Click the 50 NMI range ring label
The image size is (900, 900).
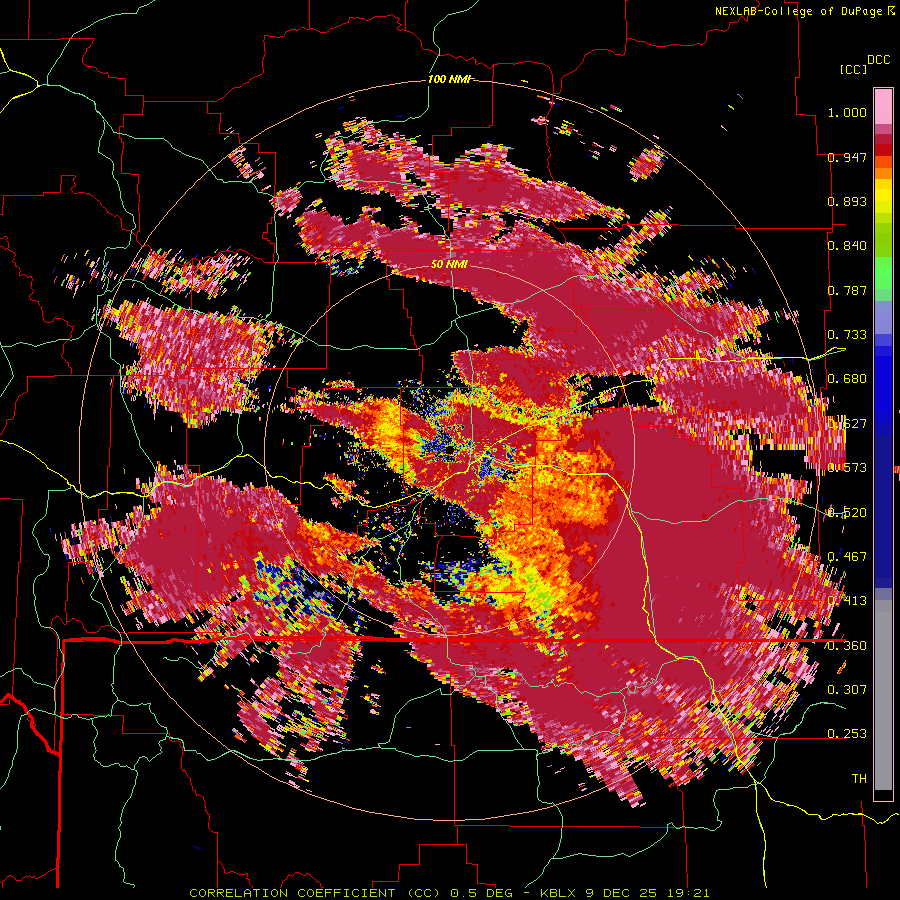[x=449, y=264]
